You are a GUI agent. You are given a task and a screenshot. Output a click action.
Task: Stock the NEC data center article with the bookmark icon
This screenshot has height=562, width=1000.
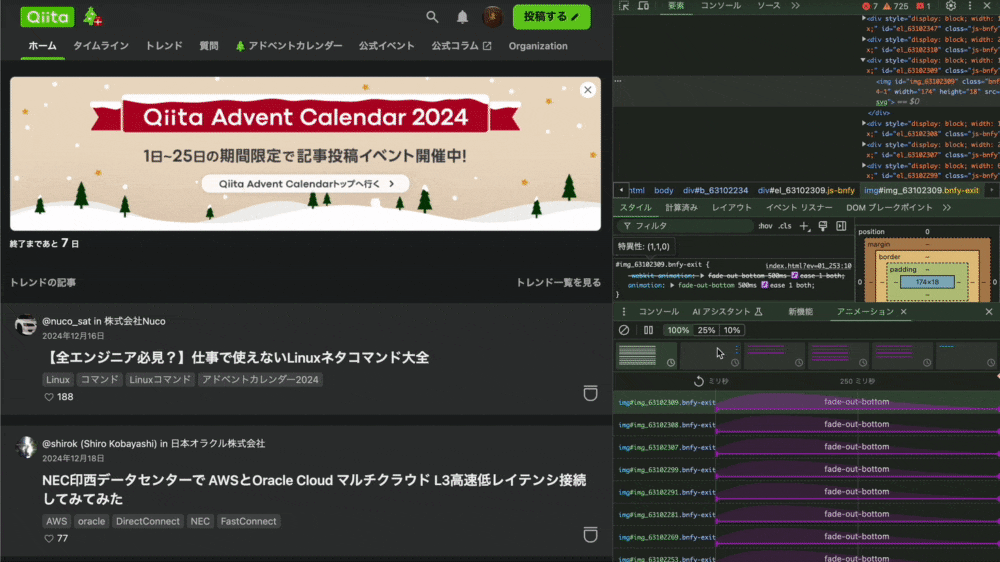point(591,535)
